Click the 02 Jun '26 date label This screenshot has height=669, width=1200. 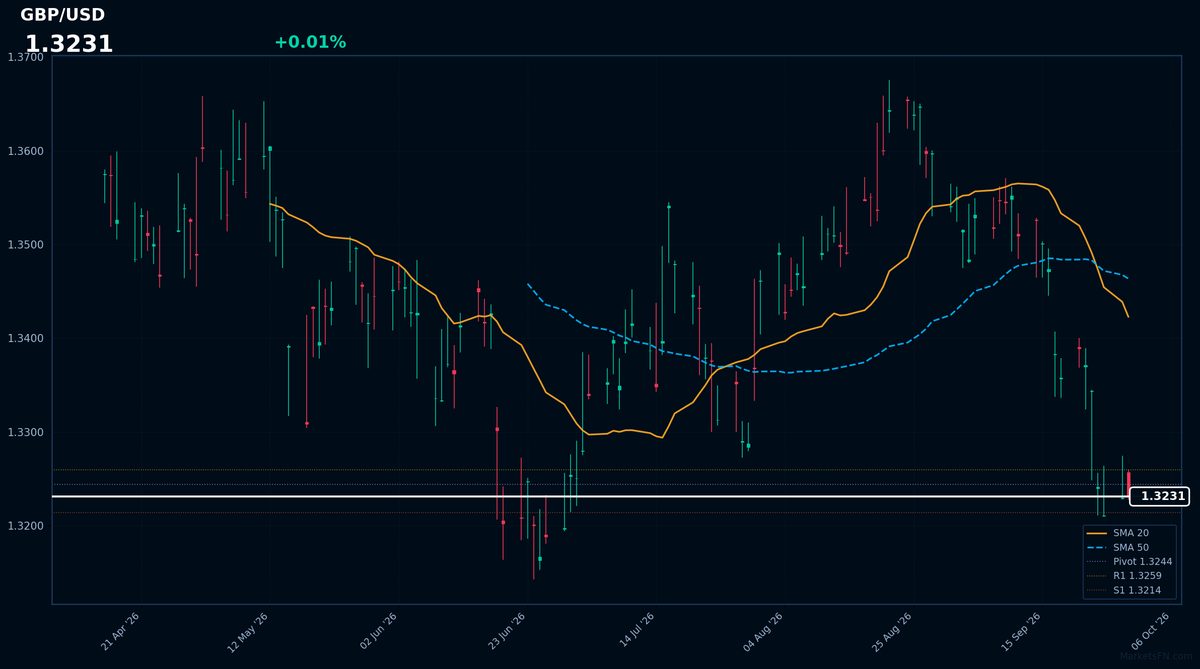tap(379, 632)
